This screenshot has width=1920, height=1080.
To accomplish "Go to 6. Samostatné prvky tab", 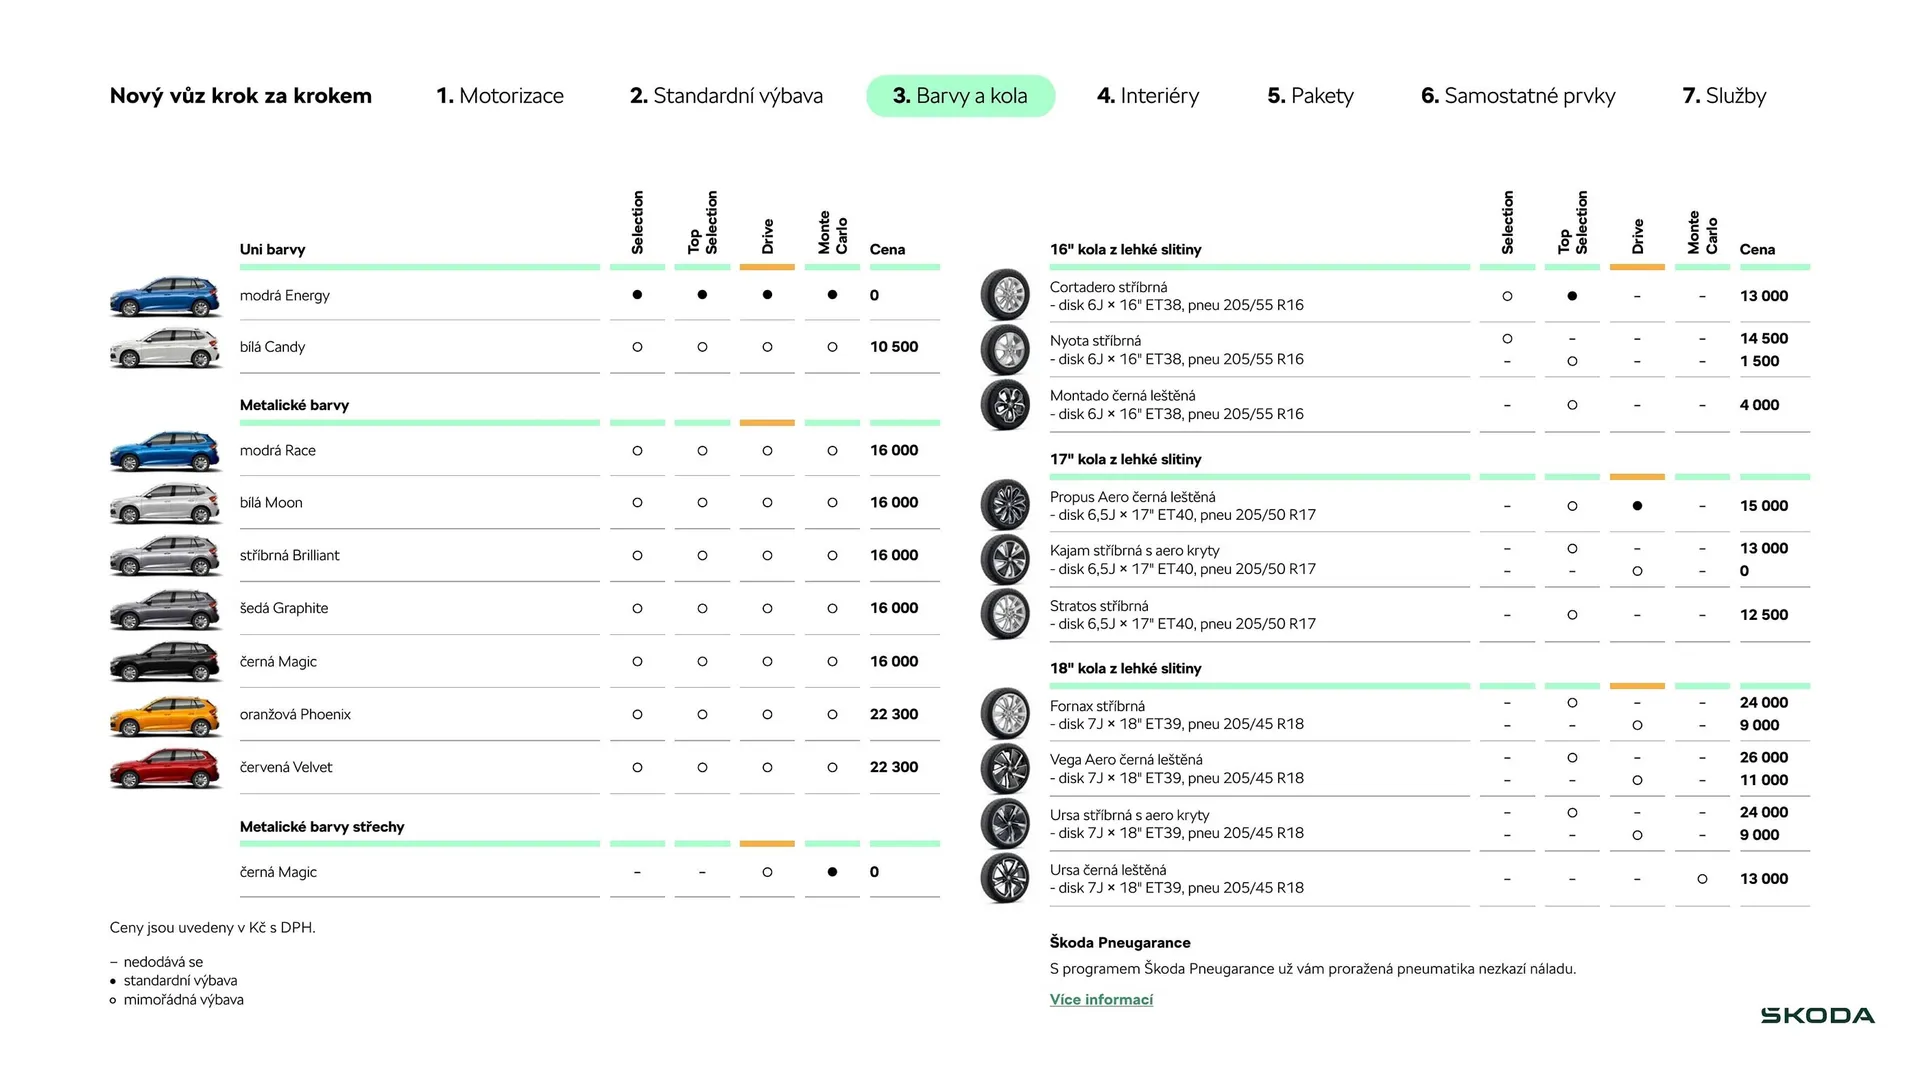I will 1518,96.
